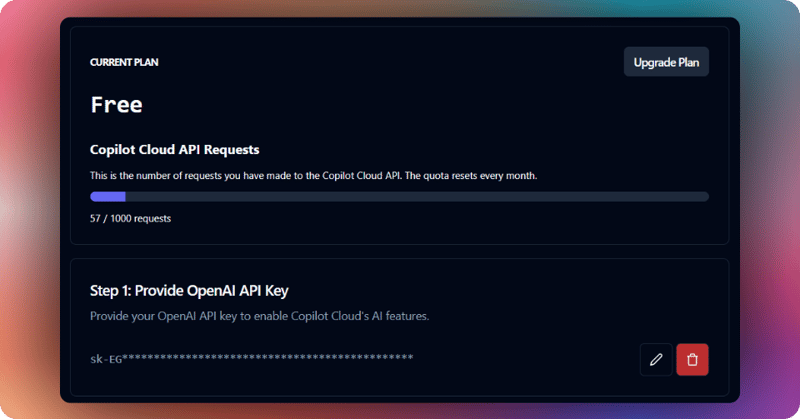Click 'Copilot Cloud API Requests' heading

174,150
